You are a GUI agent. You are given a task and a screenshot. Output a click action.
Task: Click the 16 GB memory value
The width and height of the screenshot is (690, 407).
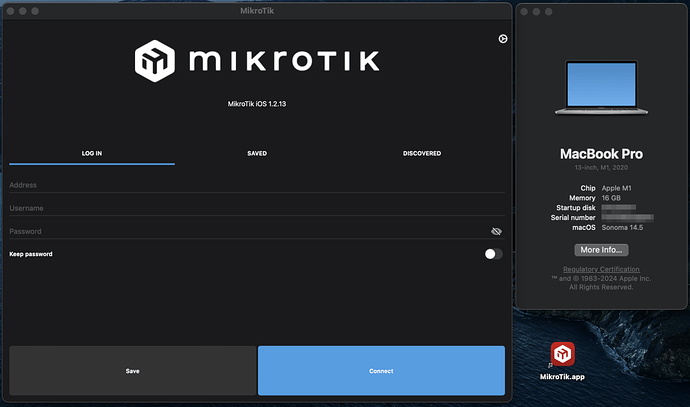[611, 198]
